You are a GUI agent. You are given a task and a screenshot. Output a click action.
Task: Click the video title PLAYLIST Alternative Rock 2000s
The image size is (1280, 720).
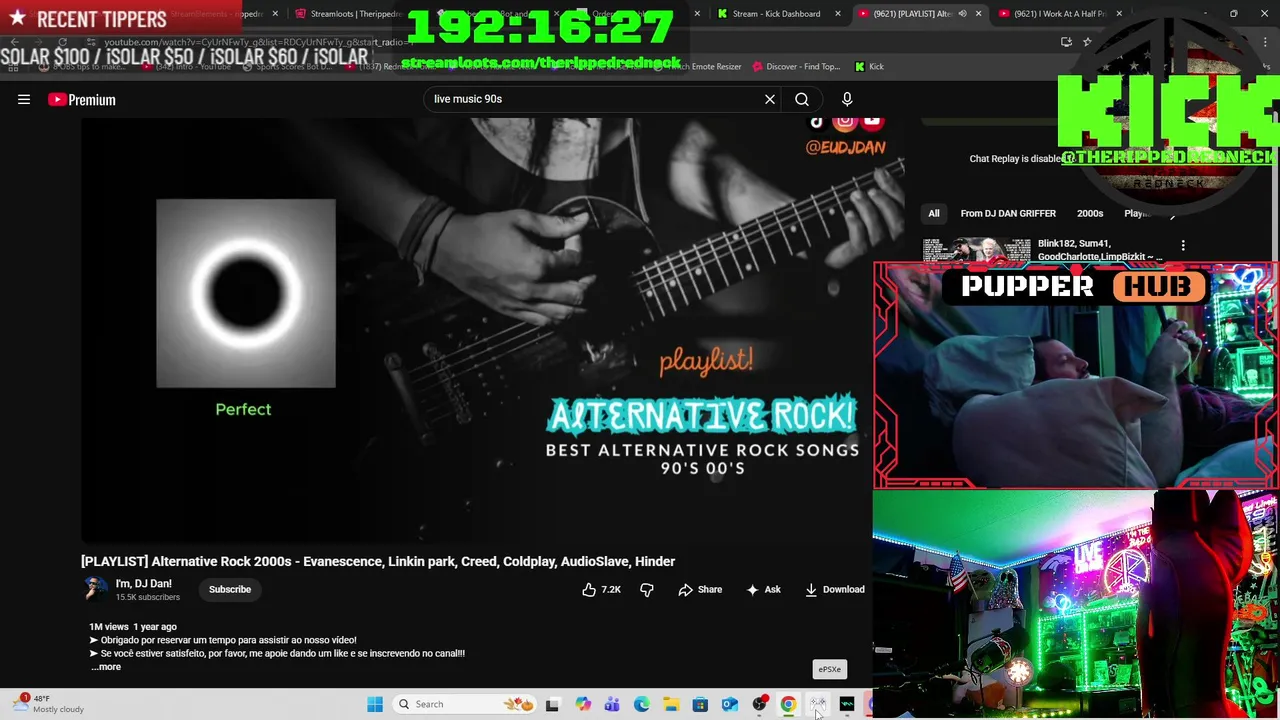click(x=378, y=561)
